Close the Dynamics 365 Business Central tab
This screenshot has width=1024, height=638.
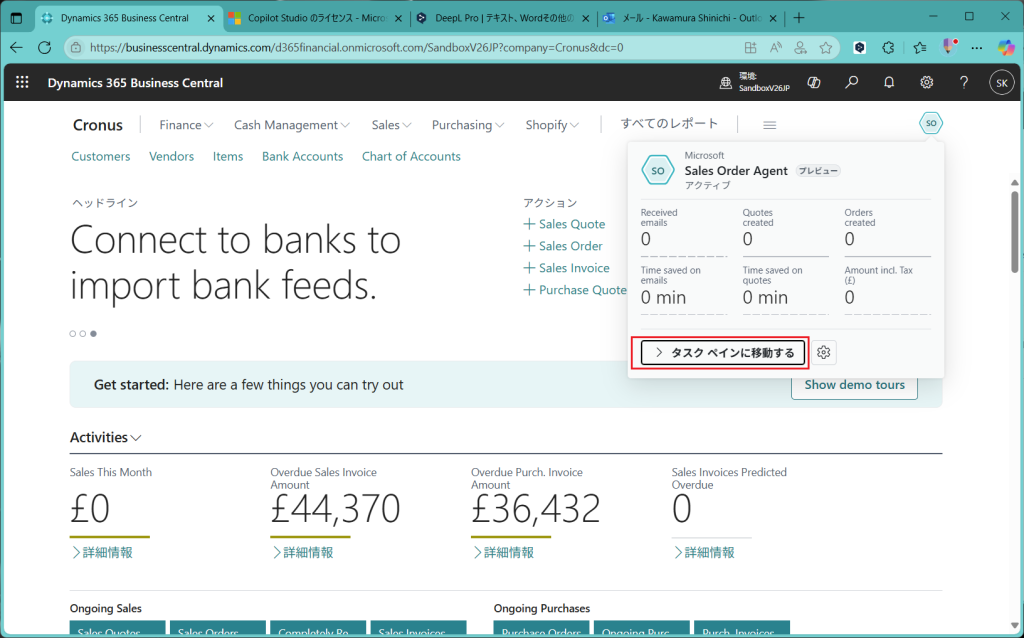pos(211,18)
